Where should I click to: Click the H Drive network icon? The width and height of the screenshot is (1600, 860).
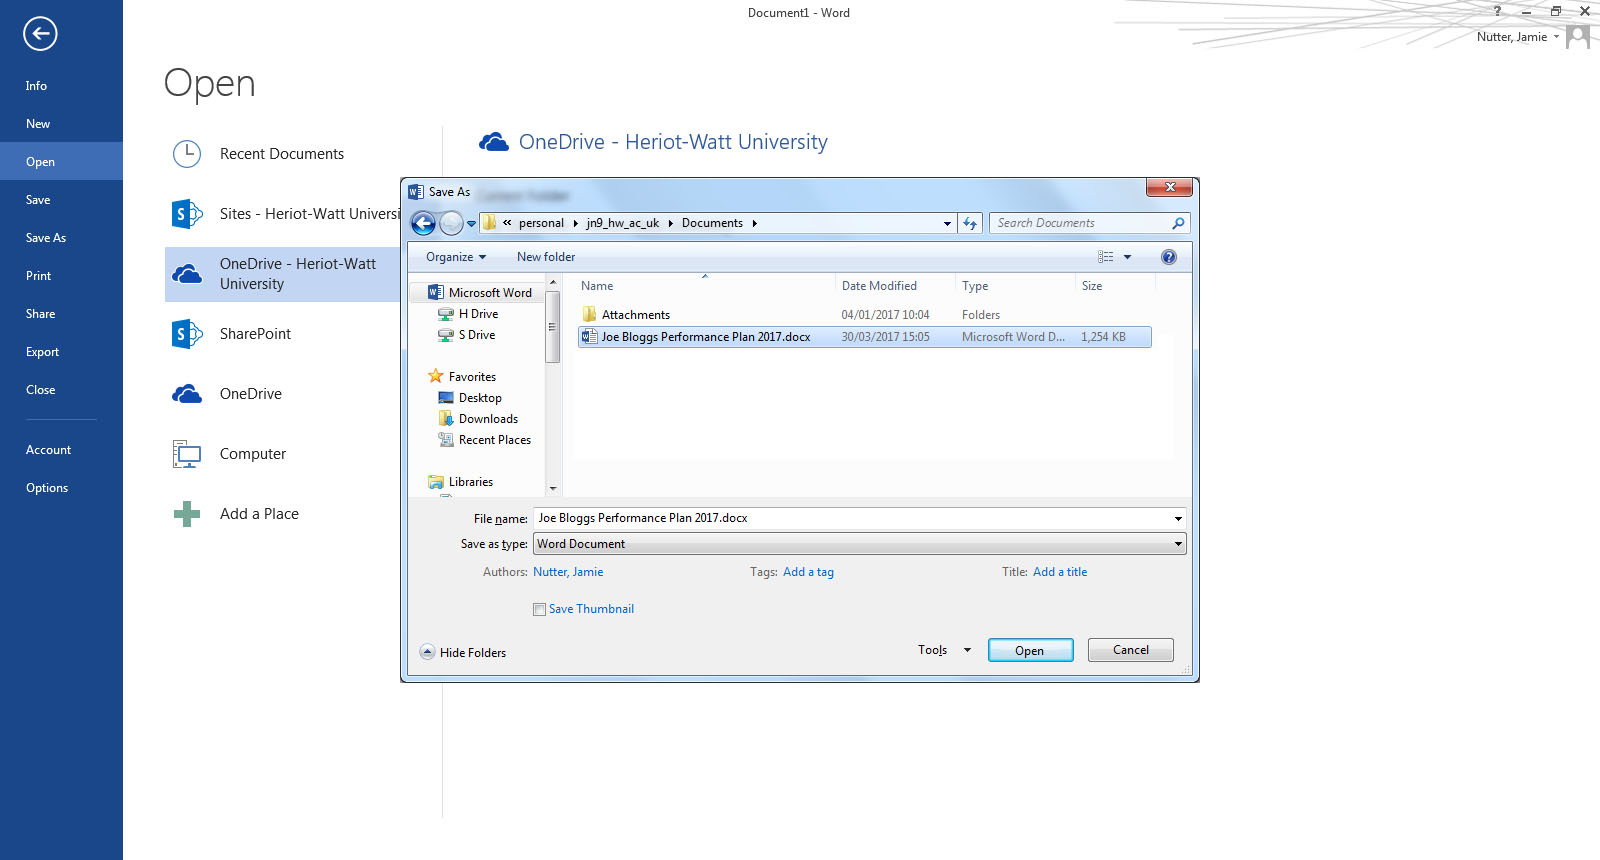[446, 314]
